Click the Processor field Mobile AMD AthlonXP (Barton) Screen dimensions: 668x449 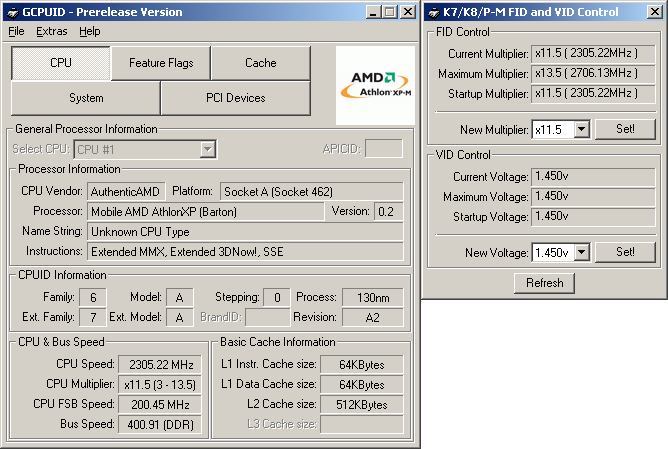click(x=205, y=212)
